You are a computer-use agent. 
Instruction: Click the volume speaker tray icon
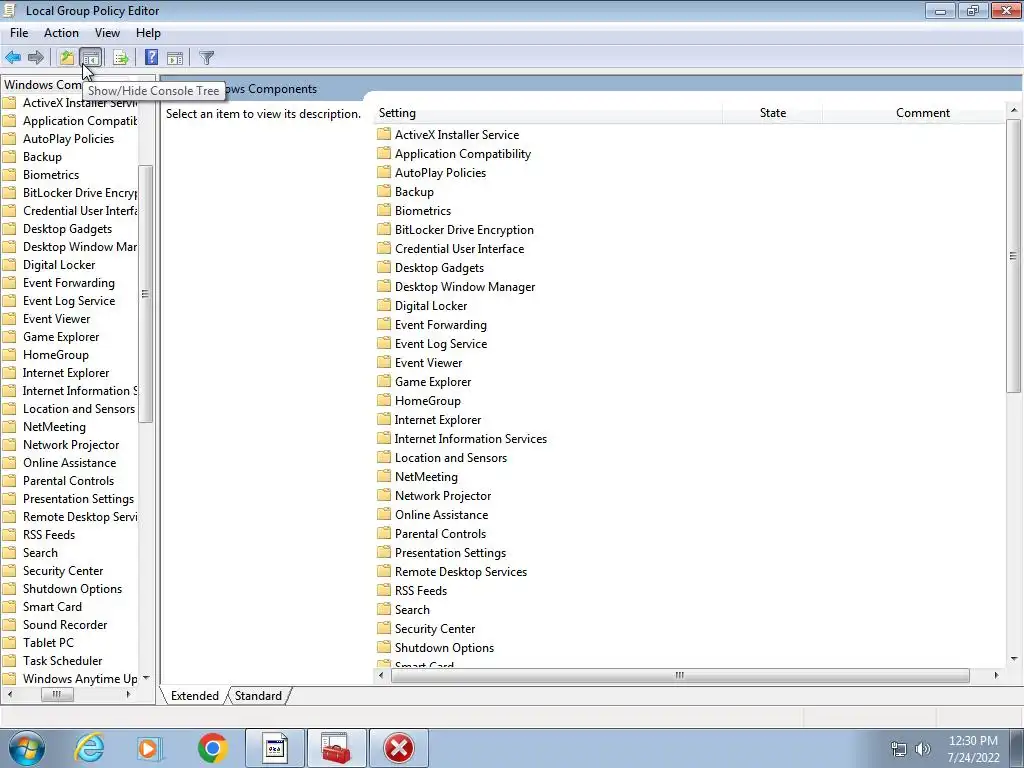(923, 749)
